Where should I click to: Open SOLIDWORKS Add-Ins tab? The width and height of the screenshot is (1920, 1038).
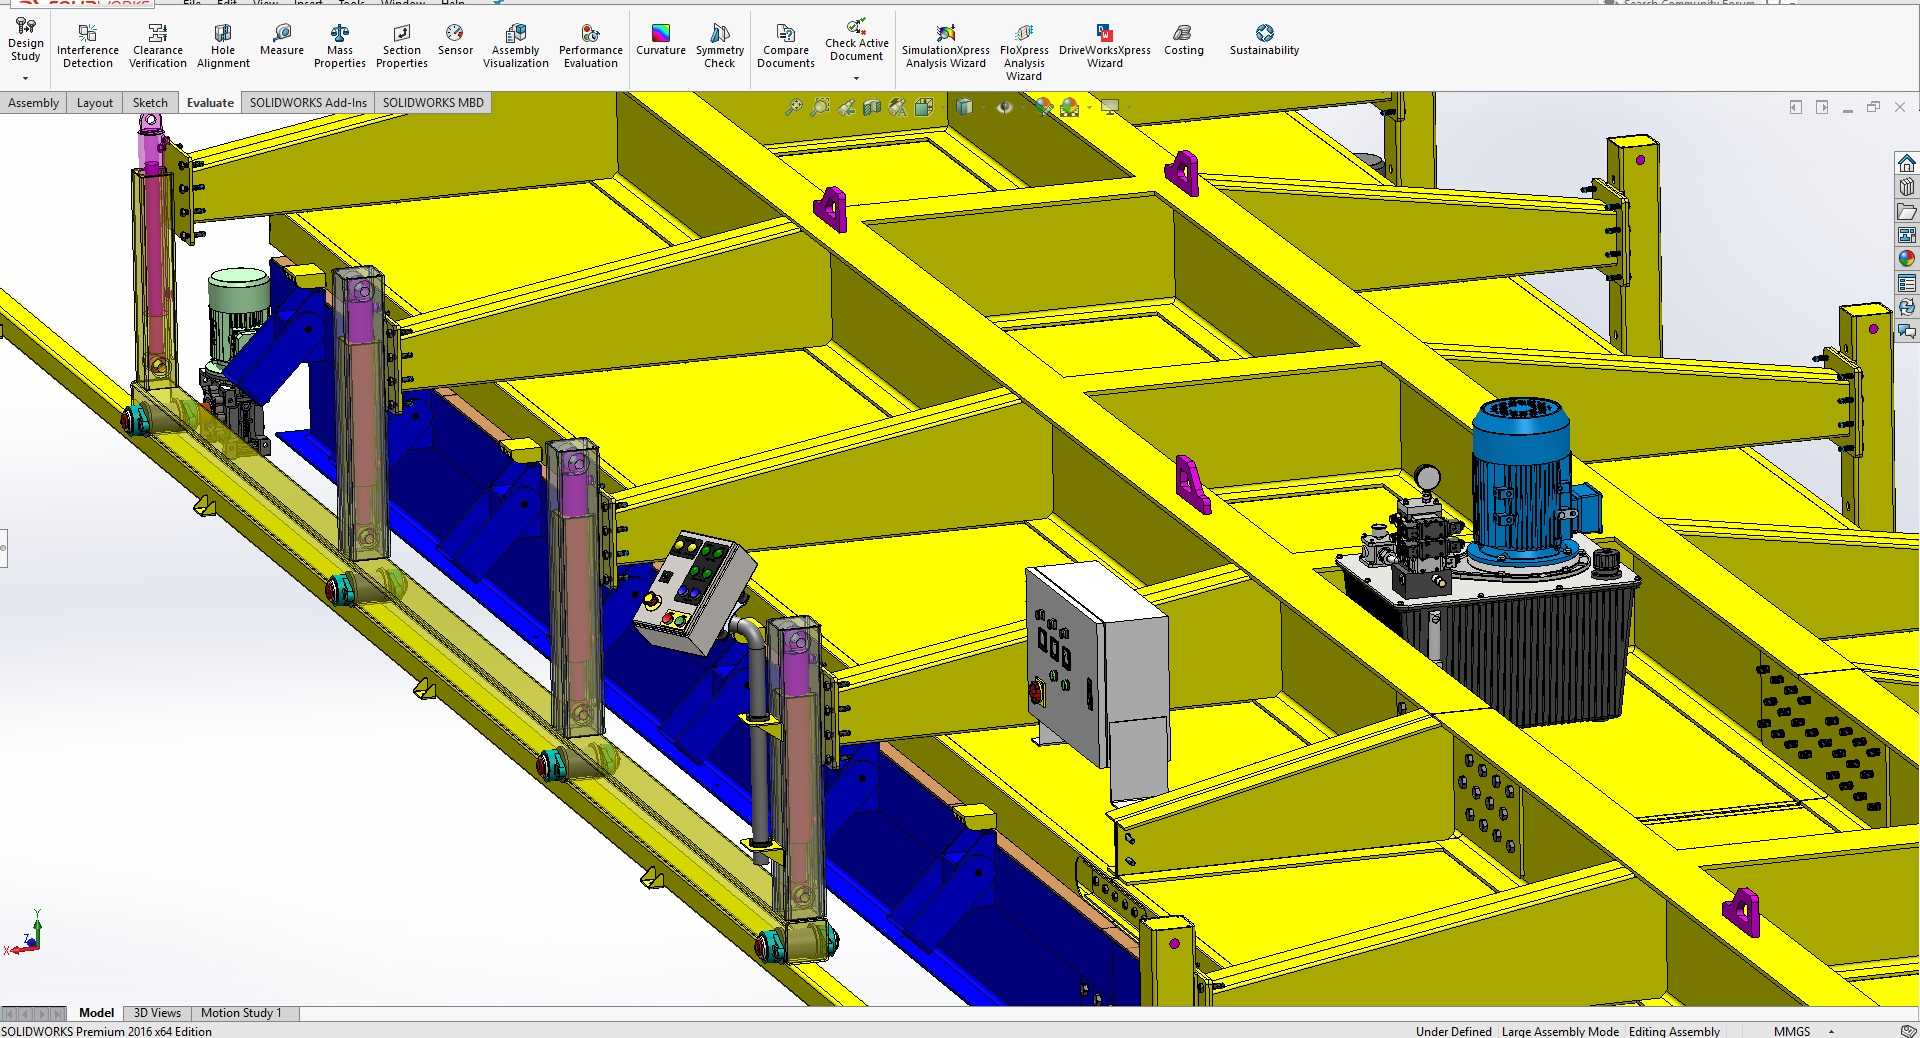(x=308, y=103)
